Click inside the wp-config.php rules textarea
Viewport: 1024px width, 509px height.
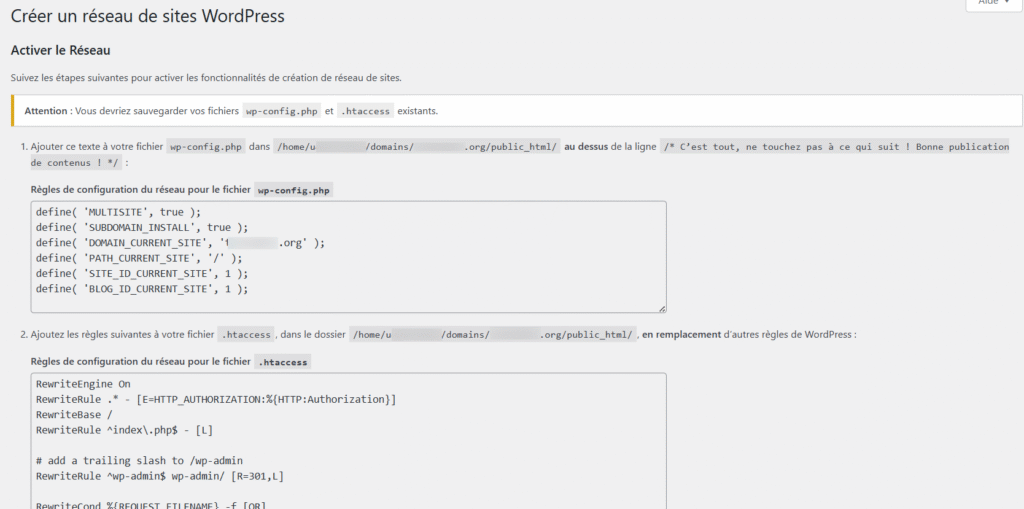pos(348,257)
